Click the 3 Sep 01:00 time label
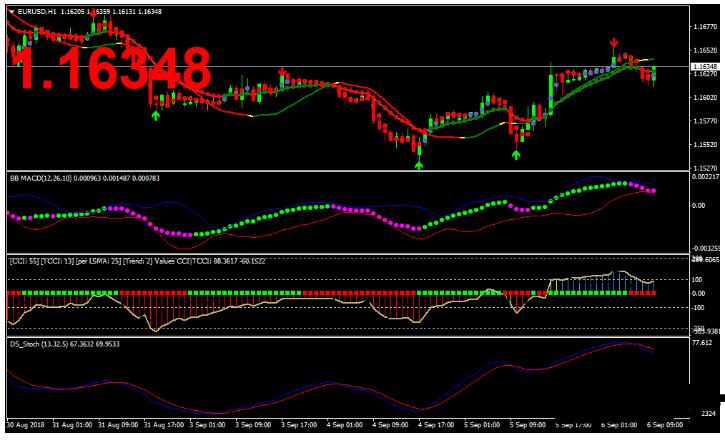 207,424
